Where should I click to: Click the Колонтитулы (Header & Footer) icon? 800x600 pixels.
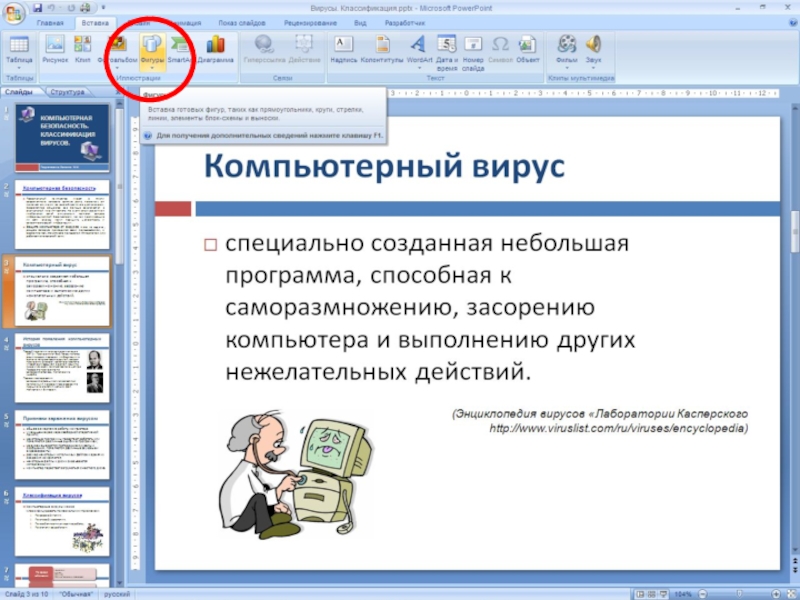coord(381,46)
